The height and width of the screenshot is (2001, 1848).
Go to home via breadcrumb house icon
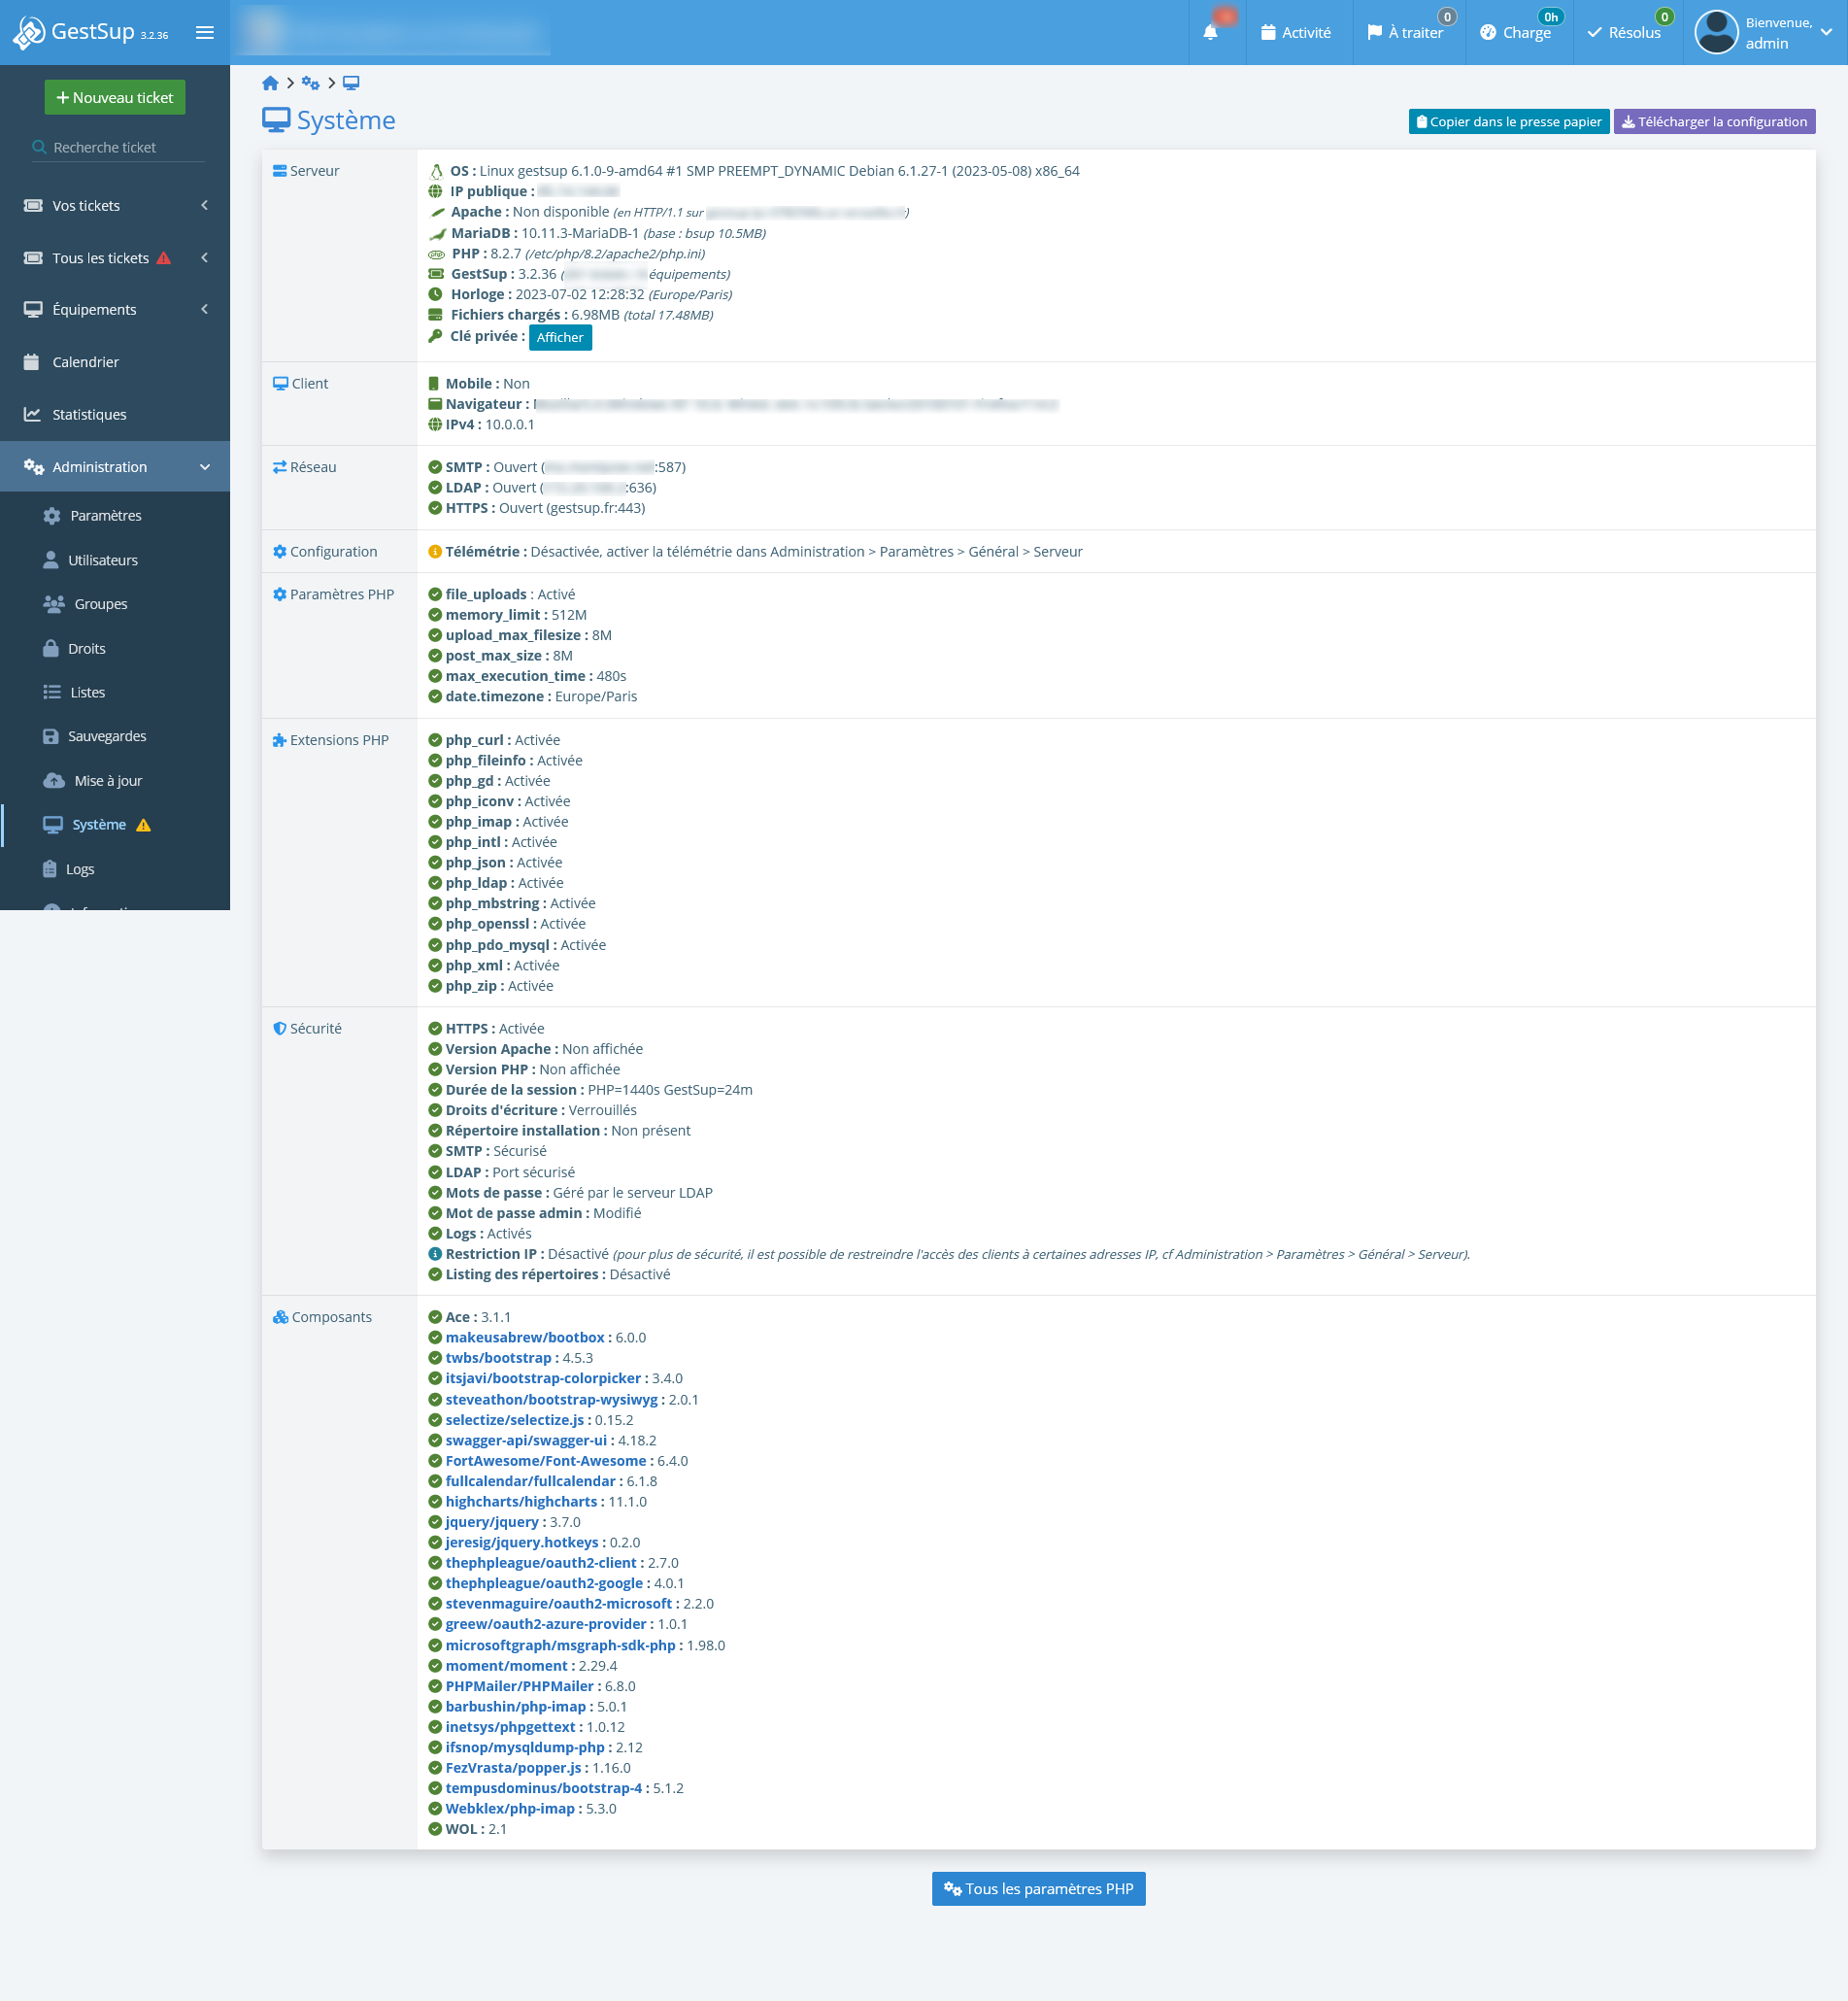coord(270,83)
